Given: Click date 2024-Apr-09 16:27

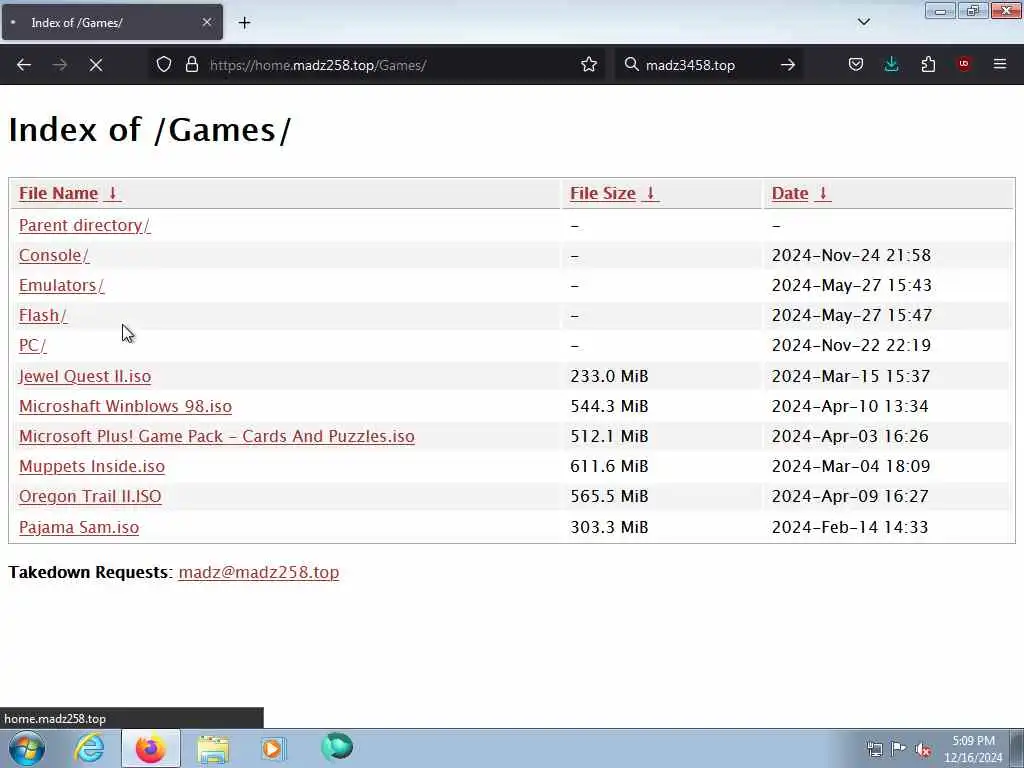Looking at the screenshot, I should (850, 496).
